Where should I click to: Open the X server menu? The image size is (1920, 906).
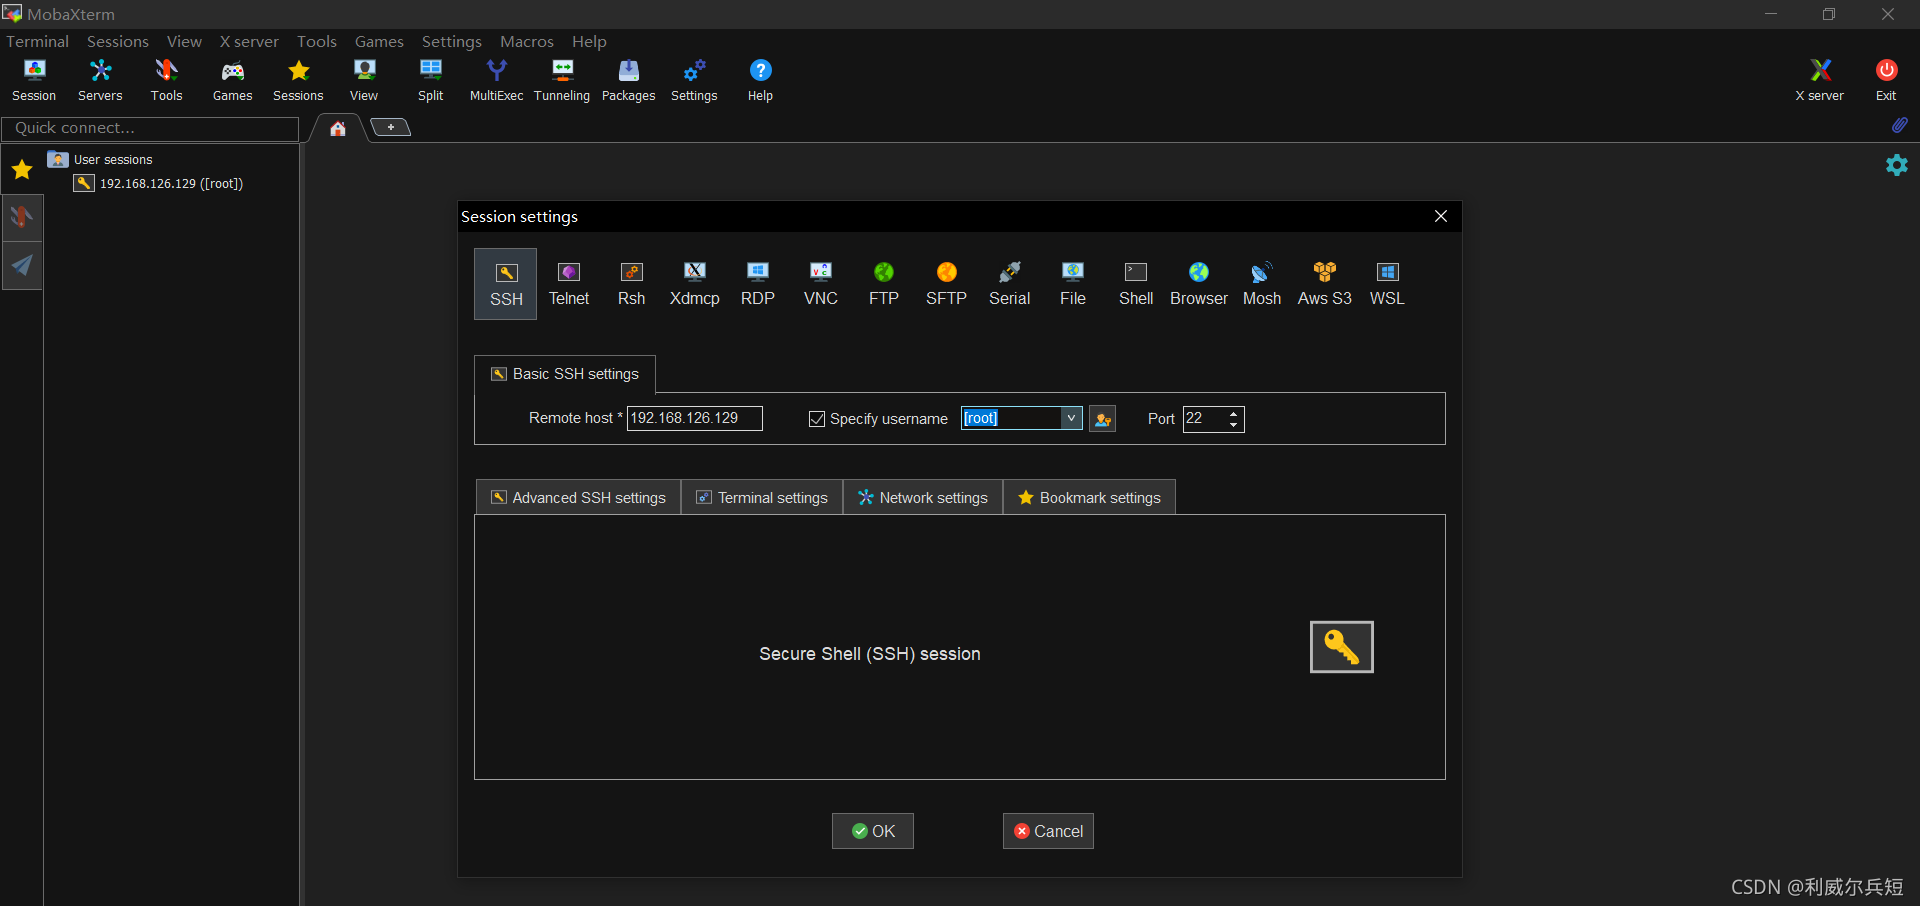249,41
